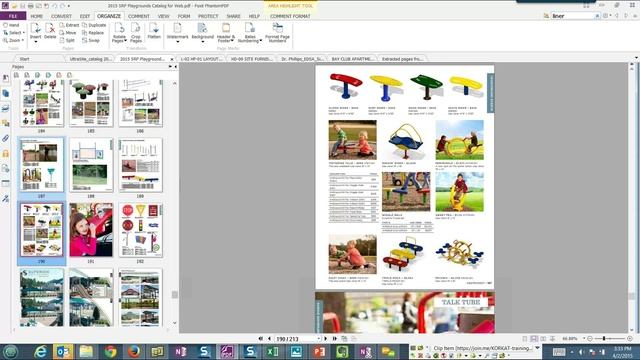Select page 191 thumbnail with girl
Screen dimensions: 640x360
(91, 230)
